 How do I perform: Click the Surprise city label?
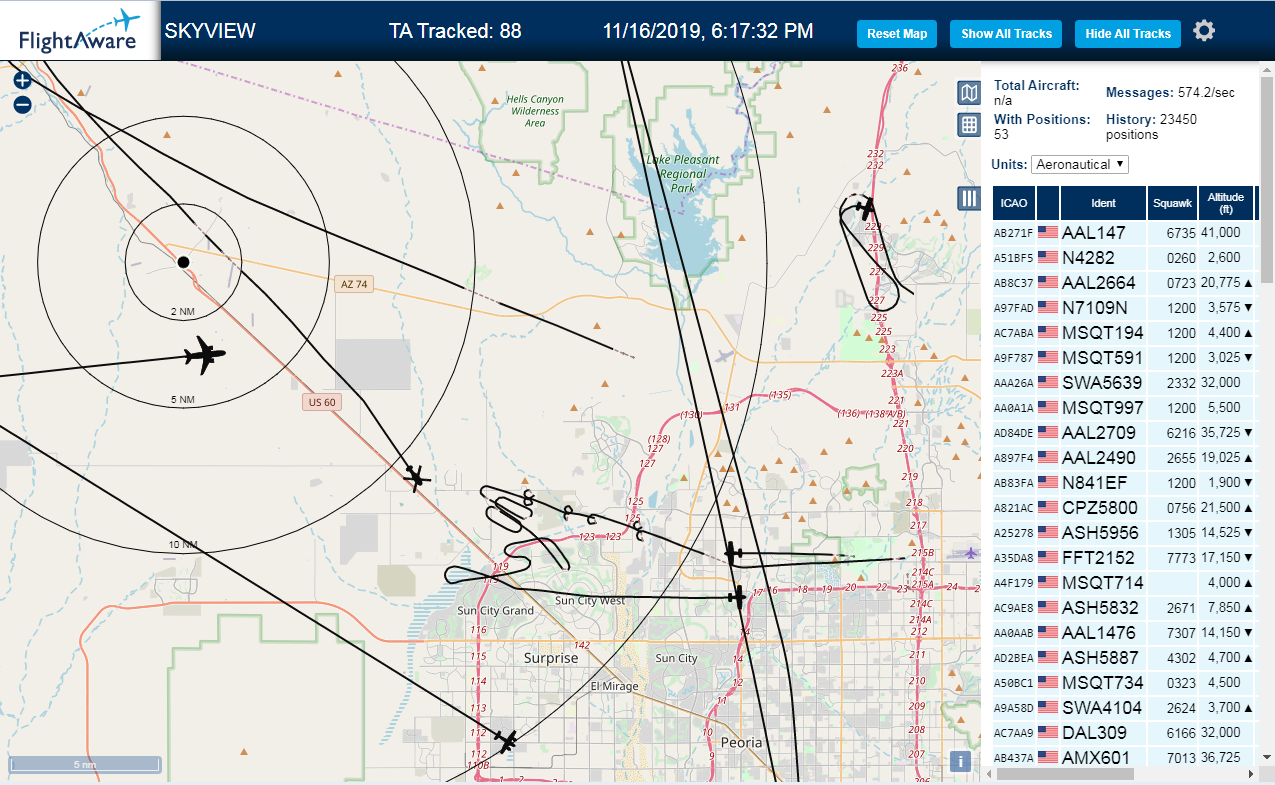point(551,658)
